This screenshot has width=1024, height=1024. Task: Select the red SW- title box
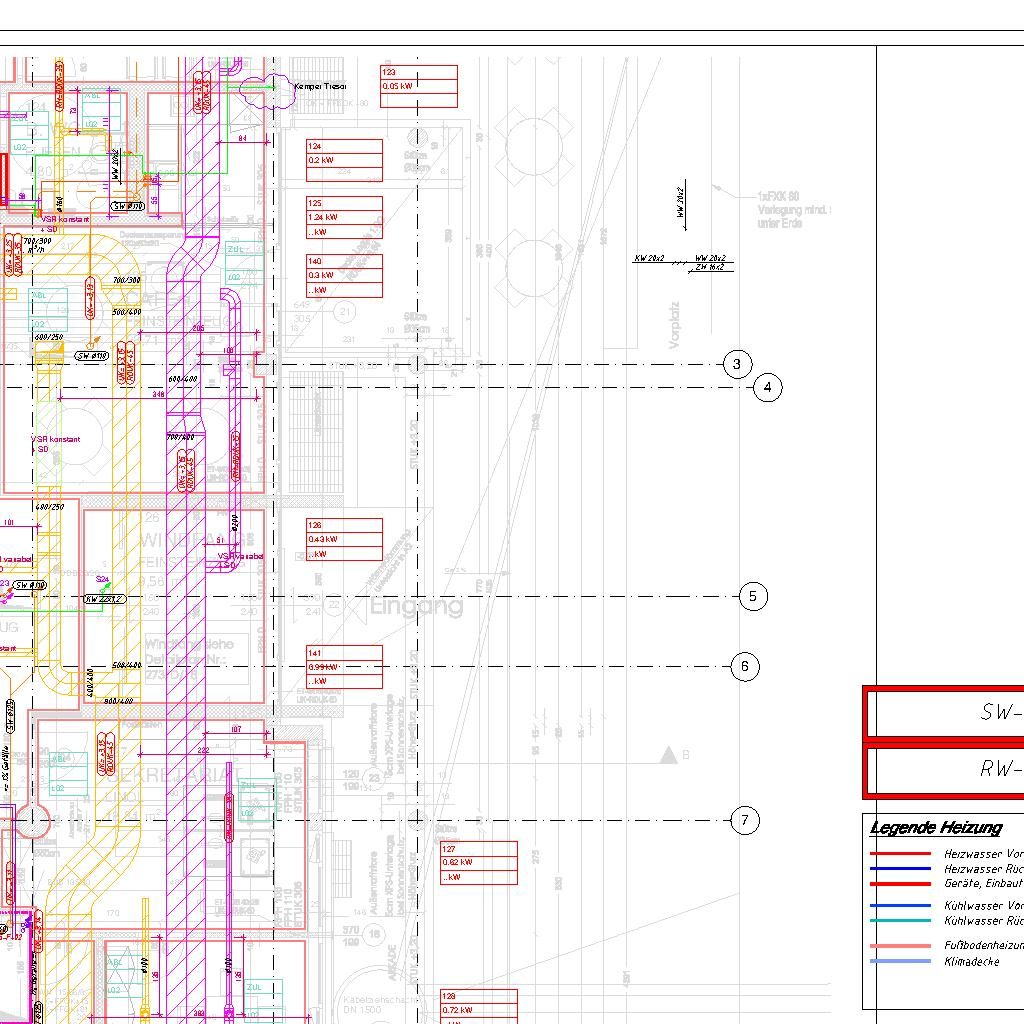click(x=945, y=713)
